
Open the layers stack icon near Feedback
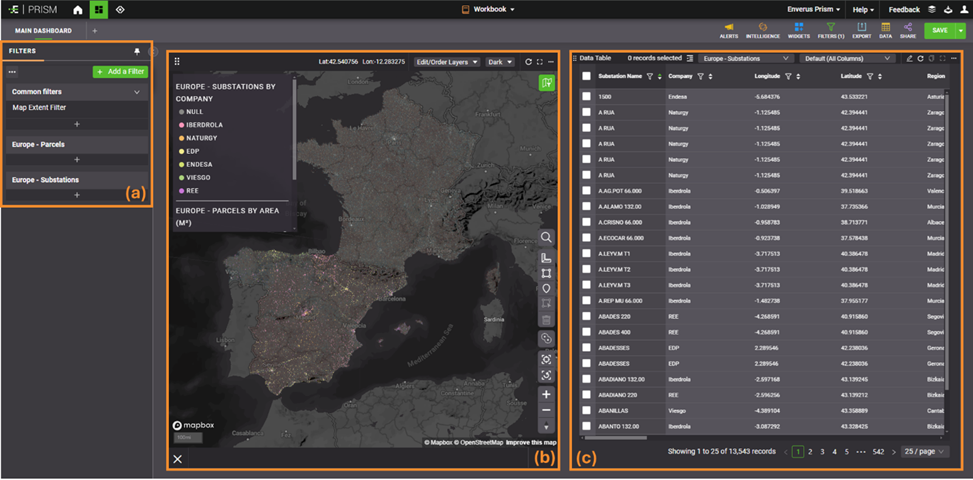pyautogui.click(x=931, y=9)
